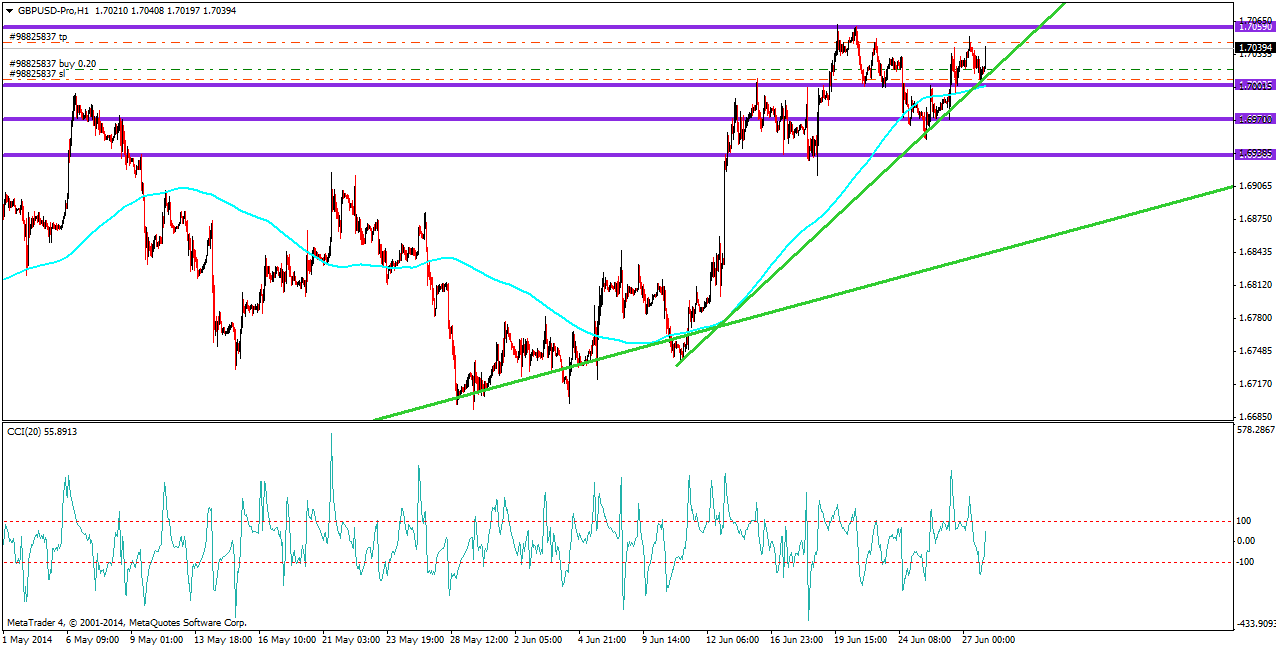Select the purple level tag 1.69385
Viewport: 1276px width, 648px height.
coord(1254,154)
